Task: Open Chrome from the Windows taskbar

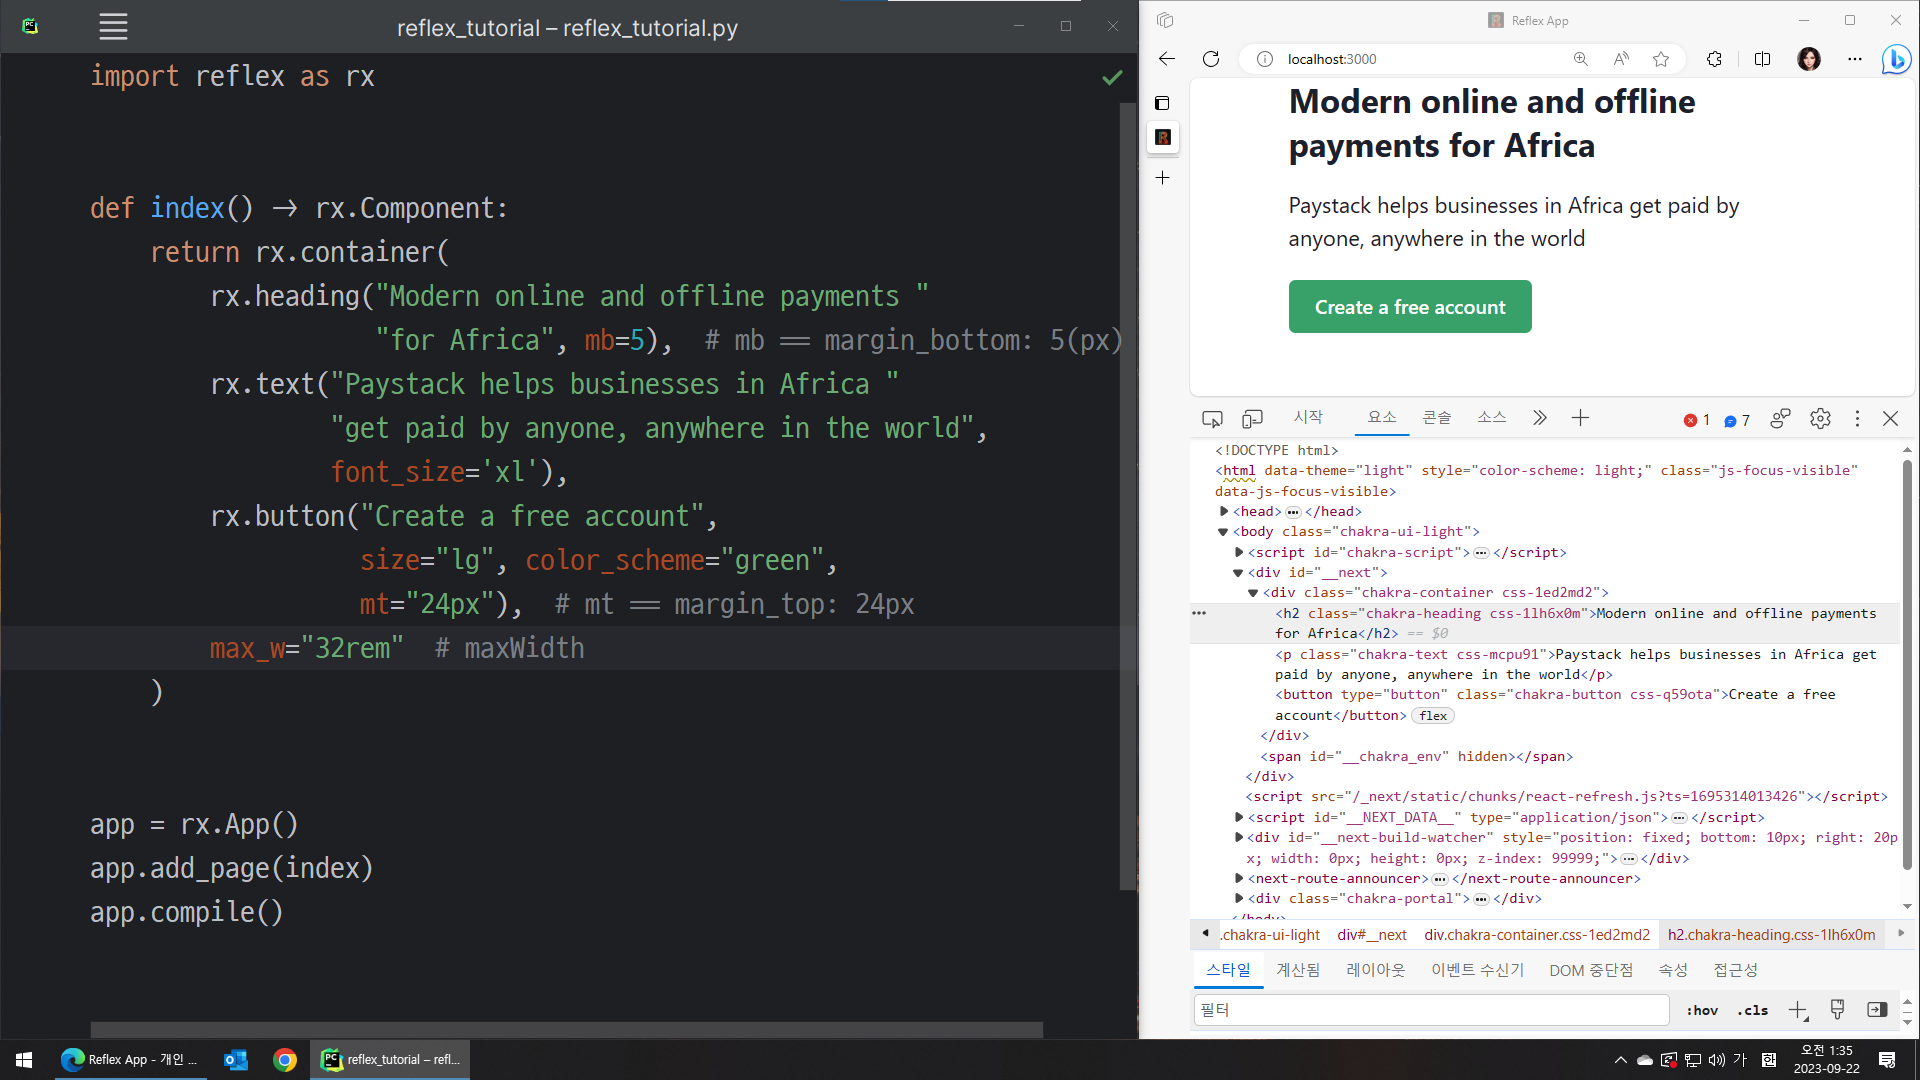Action: pyautogui.click(x=285, y=1060)
